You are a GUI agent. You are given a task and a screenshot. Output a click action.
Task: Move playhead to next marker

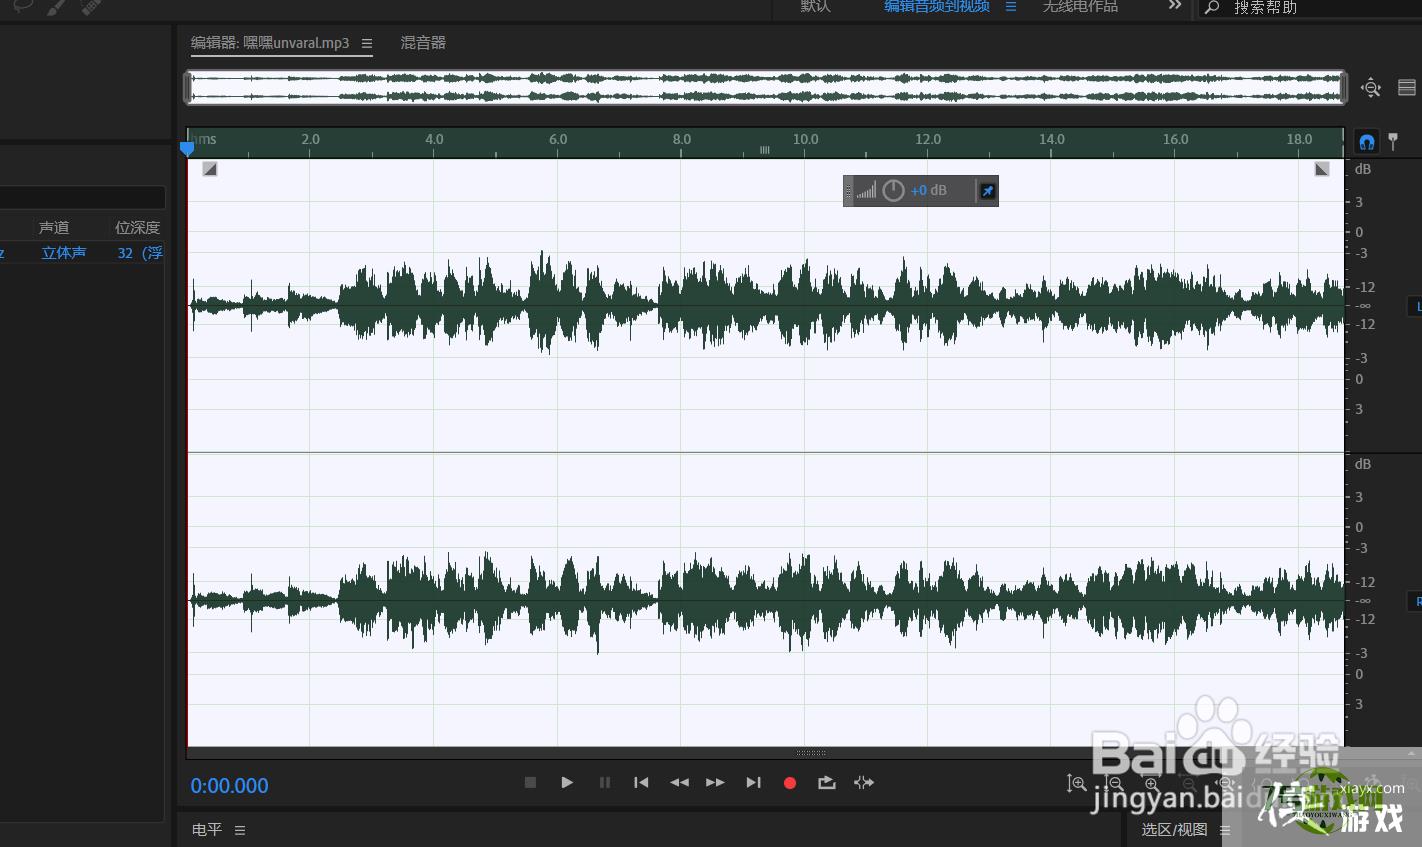753,783
